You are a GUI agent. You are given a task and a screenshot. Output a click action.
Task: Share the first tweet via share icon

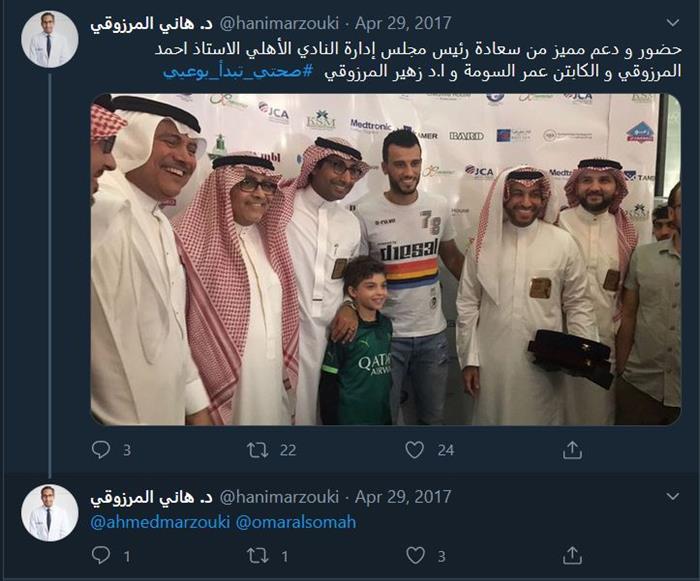(572, 450)
